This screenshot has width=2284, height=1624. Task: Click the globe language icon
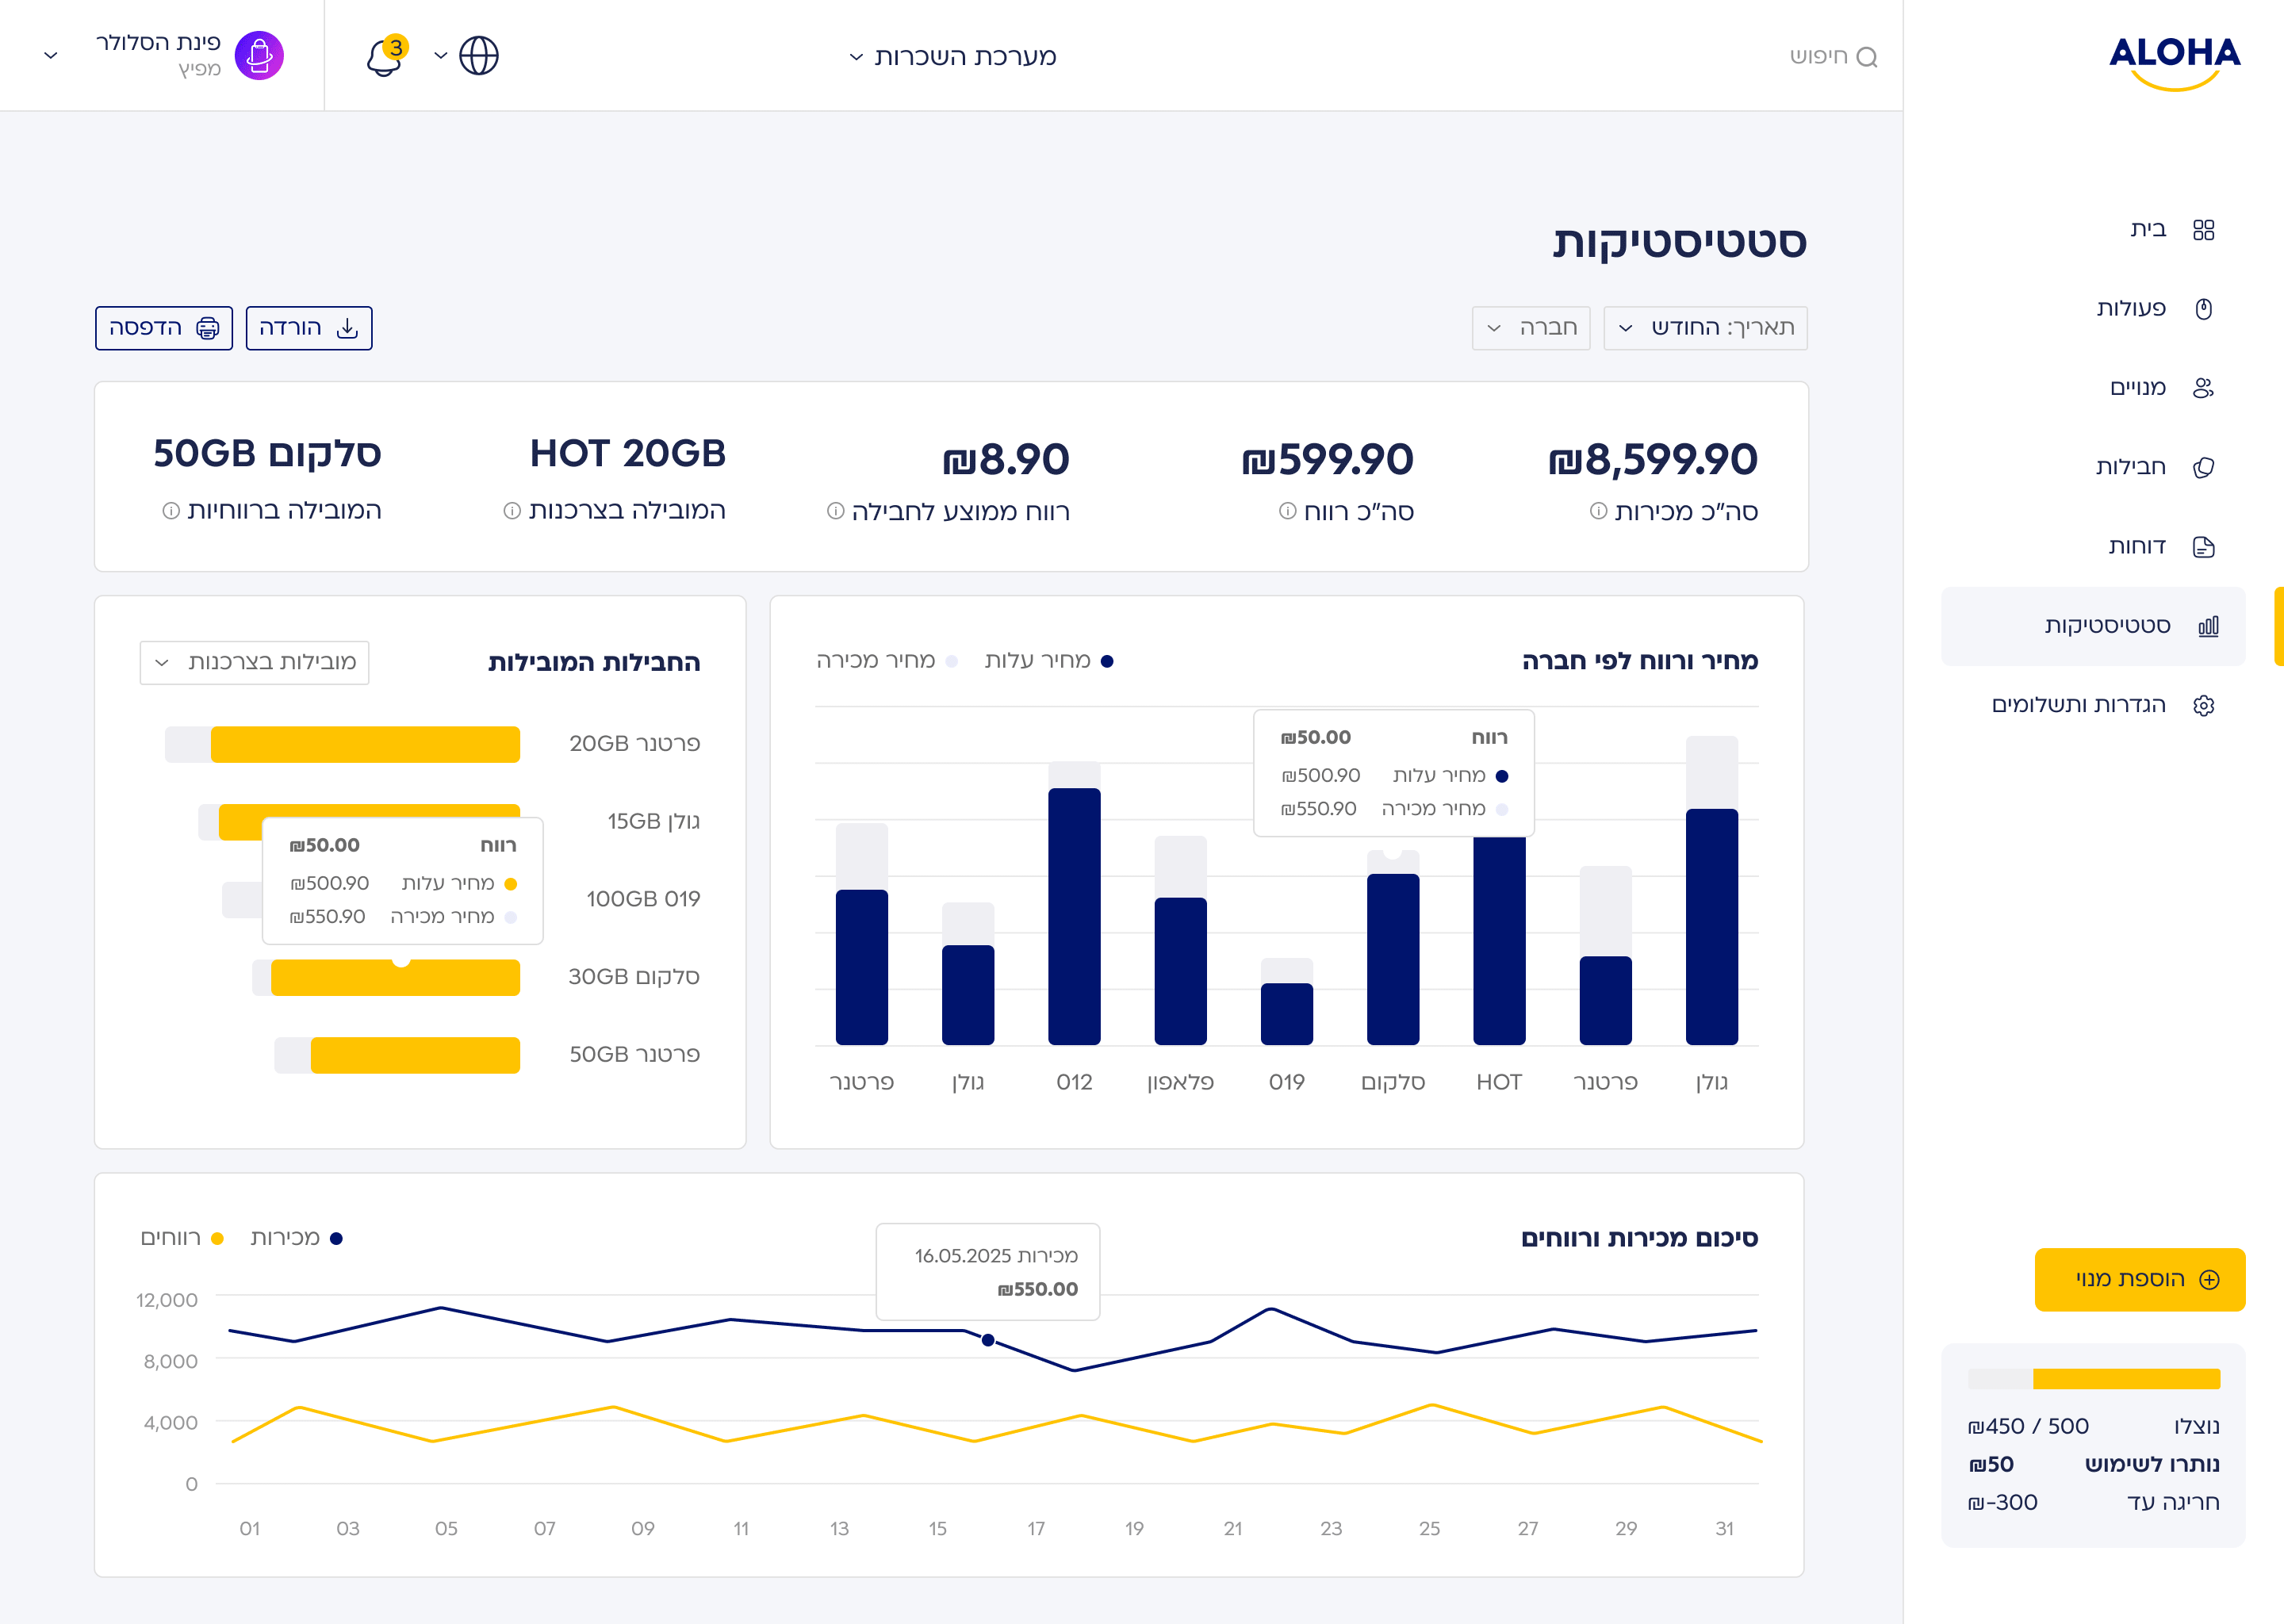(x=478, y=56)
